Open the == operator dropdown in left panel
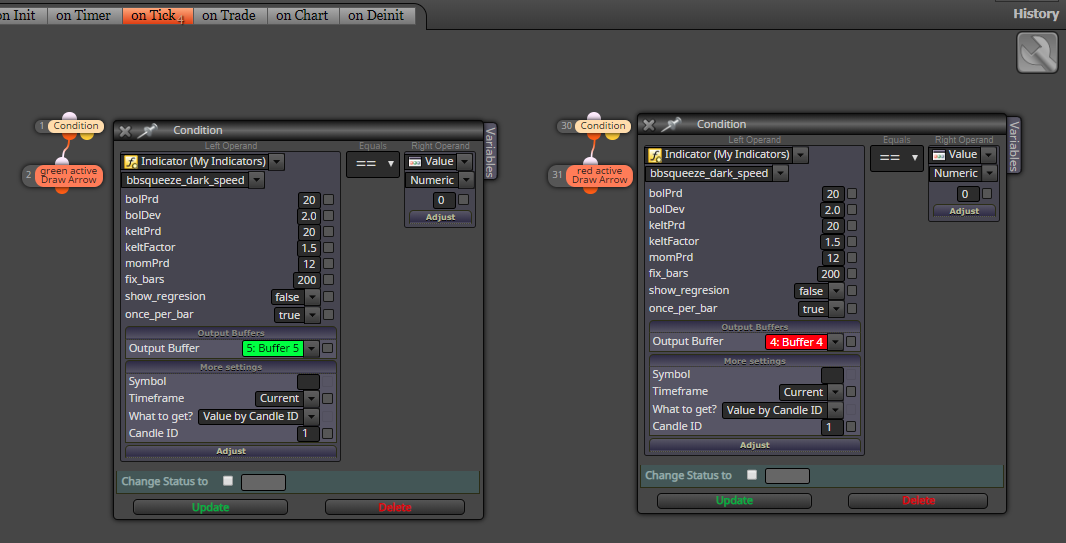Image resolution: width=1066 pixels, height=543 pixels. [x=373, y=164]
